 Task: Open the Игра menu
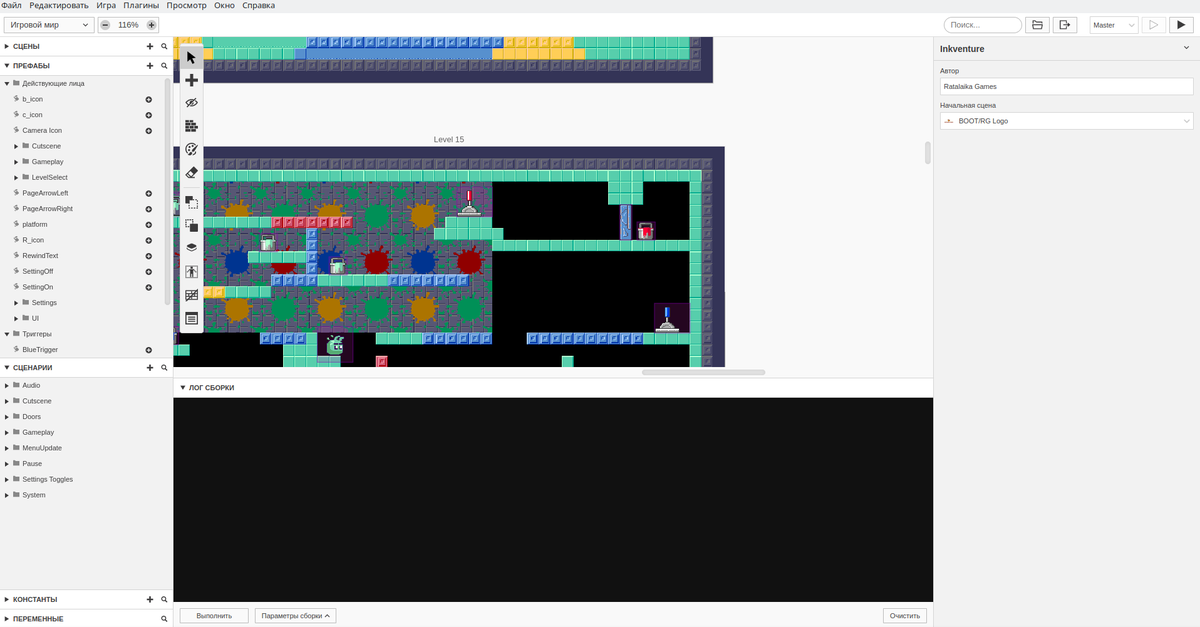pyautogui.click(x=107, y=5)
